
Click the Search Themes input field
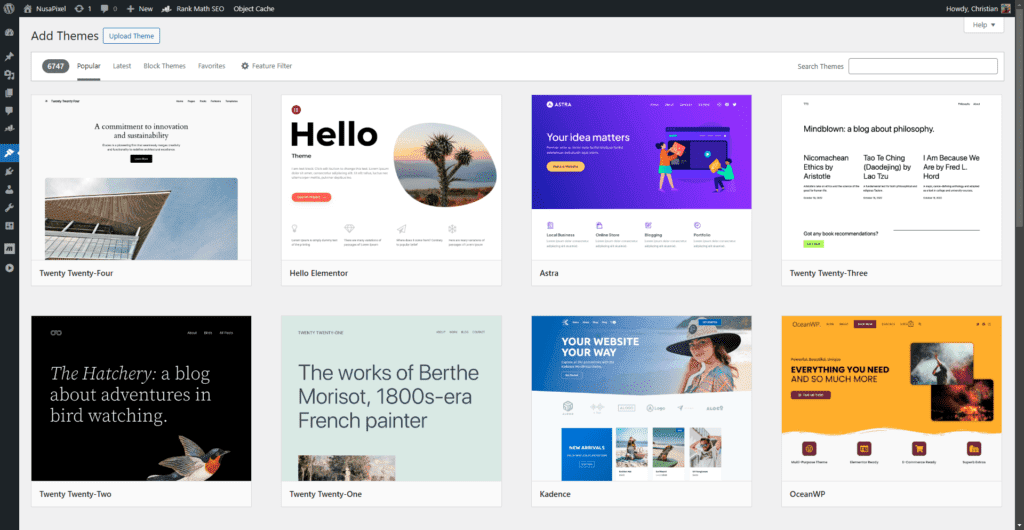[922, 66]
